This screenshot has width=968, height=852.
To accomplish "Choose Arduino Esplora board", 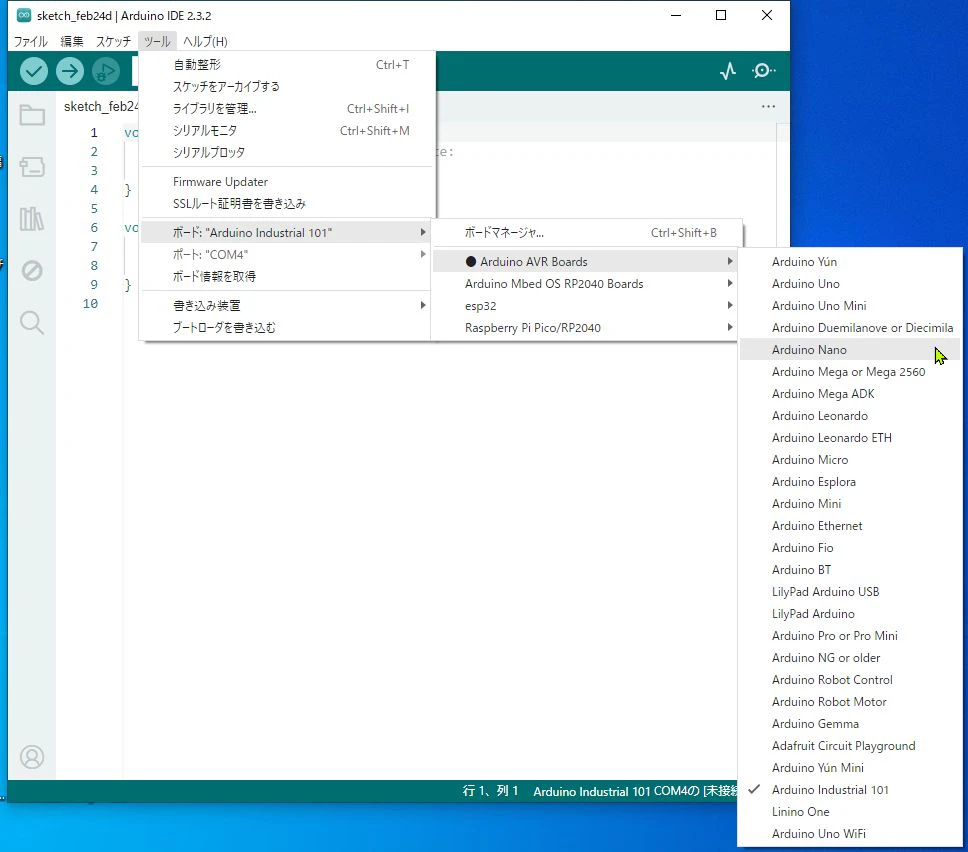I will point(850,482).
